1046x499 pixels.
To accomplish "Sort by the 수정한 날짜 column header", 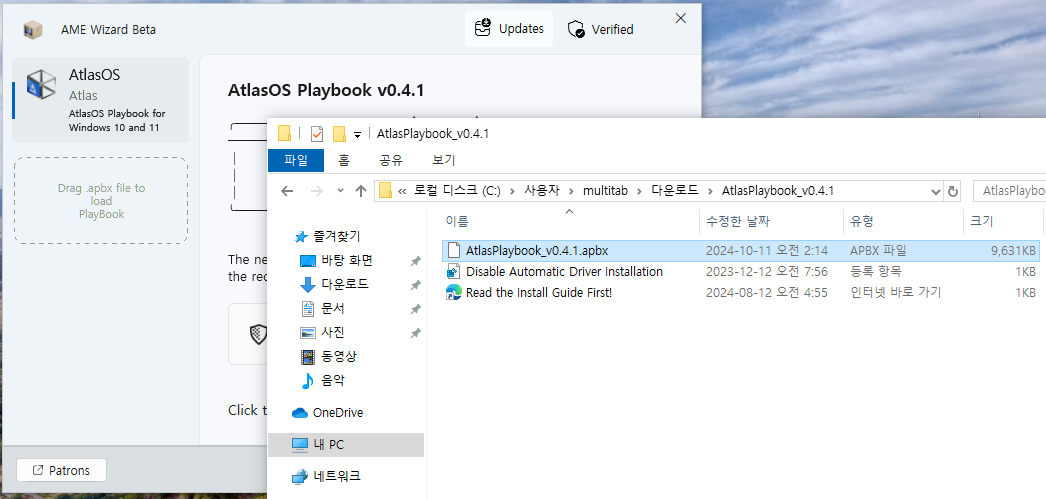I will click(x=770, y=221).
